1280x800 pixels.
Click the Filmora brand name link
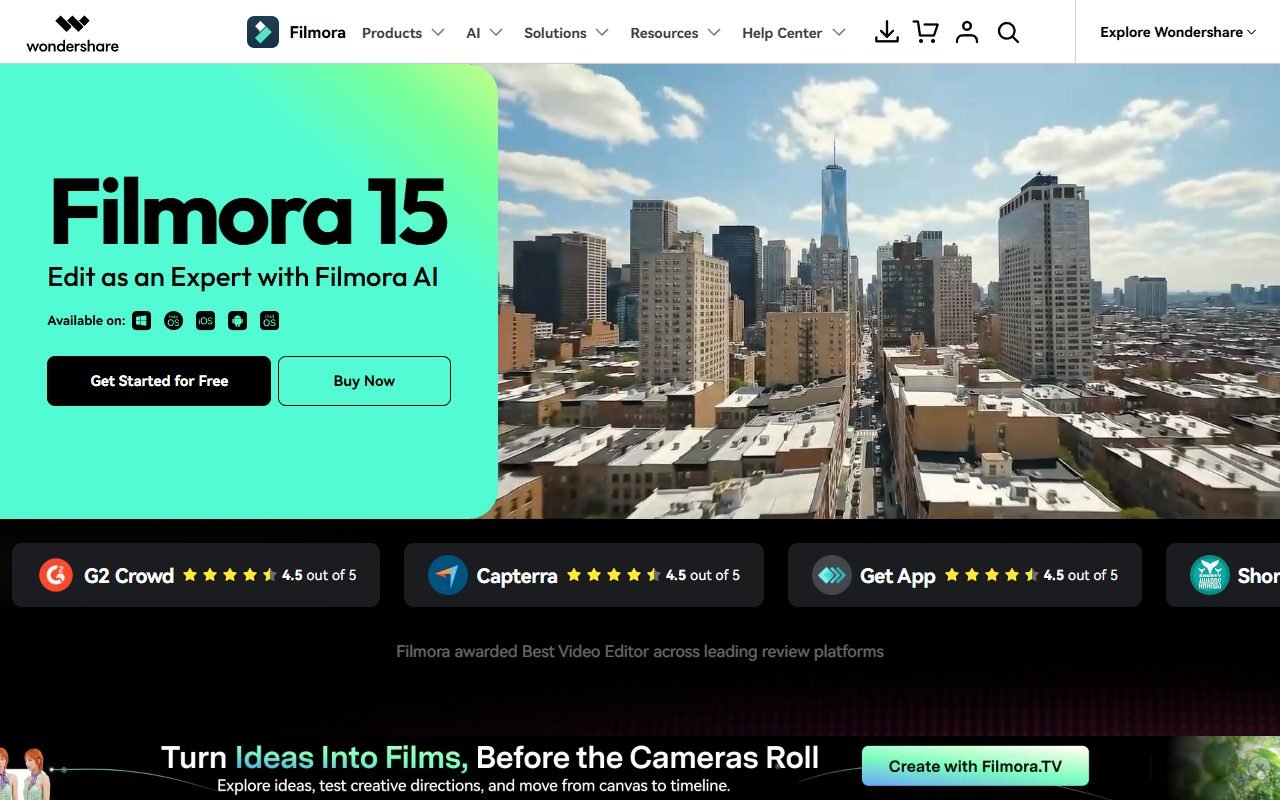point(317,32)
